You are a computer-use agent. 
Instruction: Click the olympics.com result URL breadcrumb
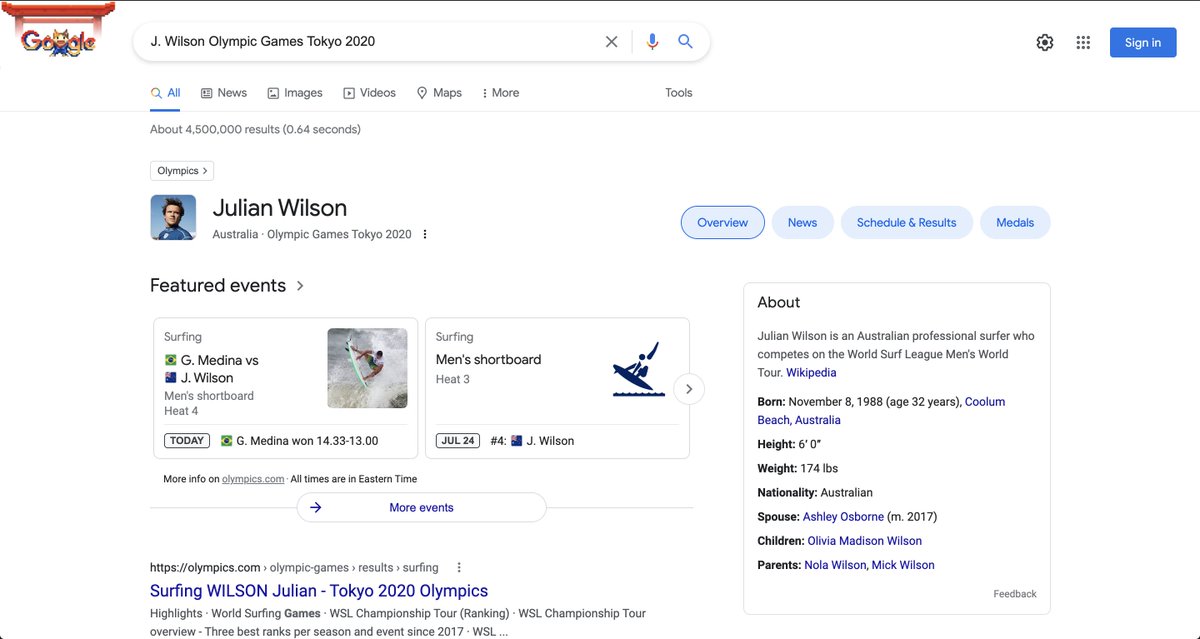coord(294,567)
